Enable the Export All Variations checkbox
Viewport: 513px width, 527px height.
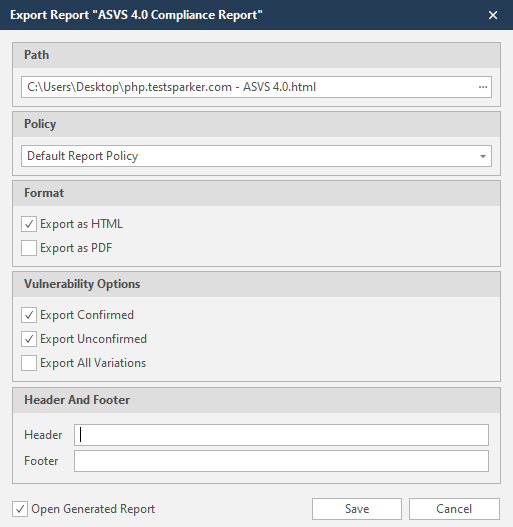(x=29, y=363)
